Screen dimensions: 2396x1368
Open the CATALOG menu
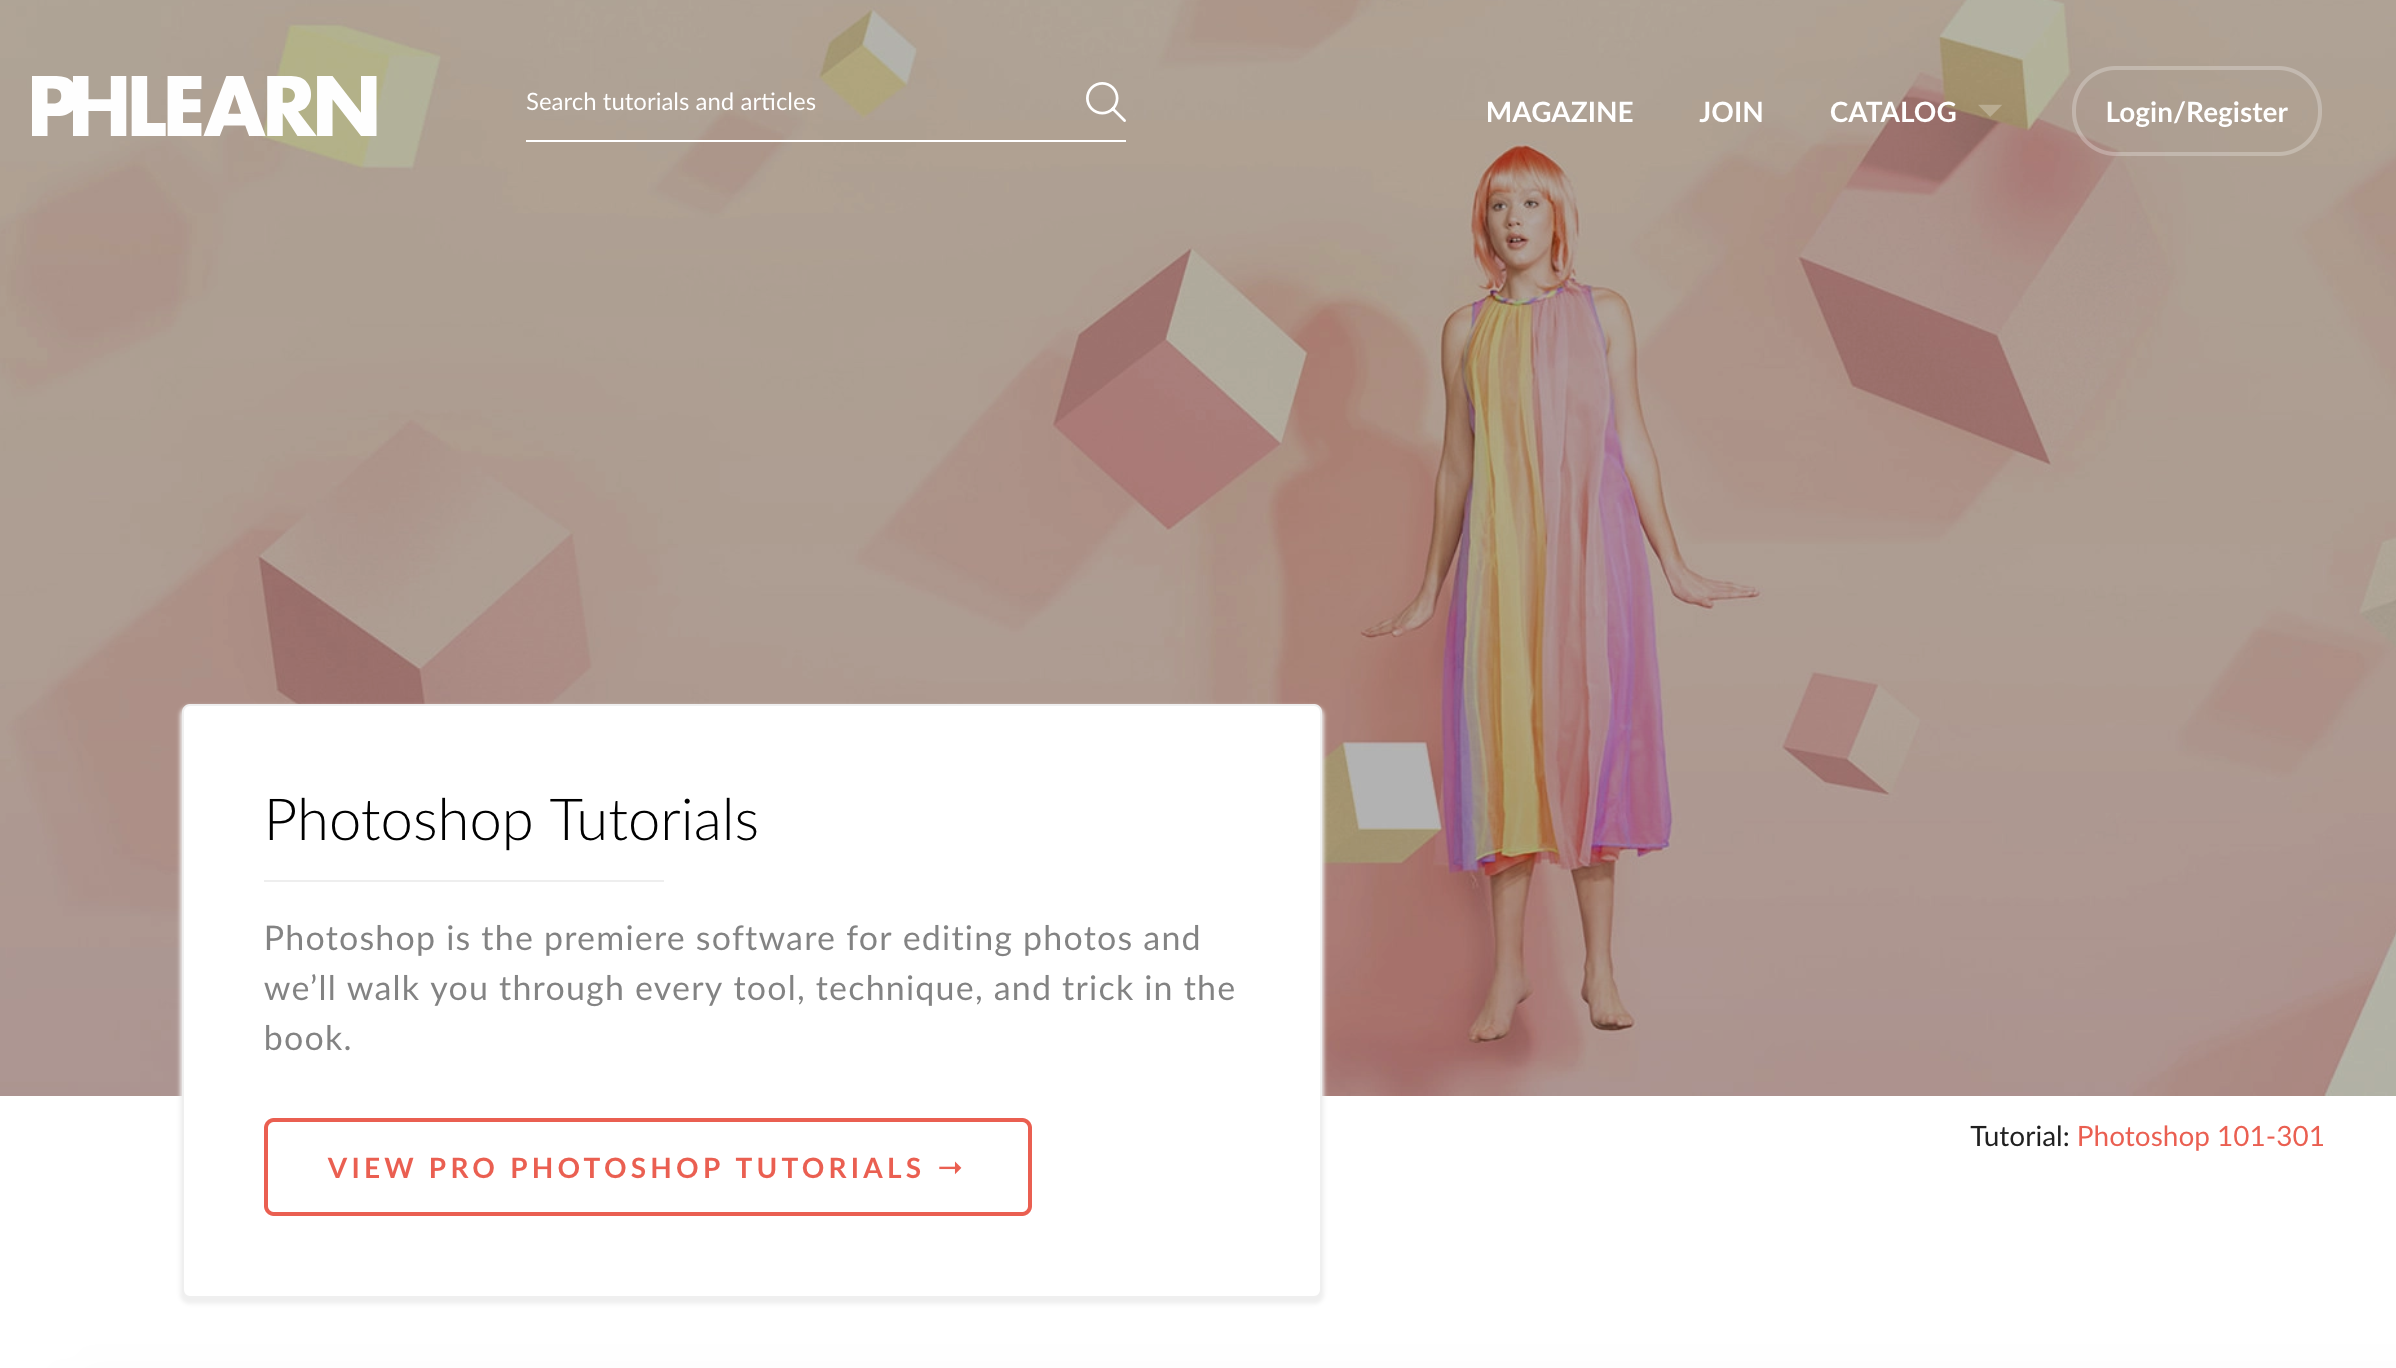1892,112
